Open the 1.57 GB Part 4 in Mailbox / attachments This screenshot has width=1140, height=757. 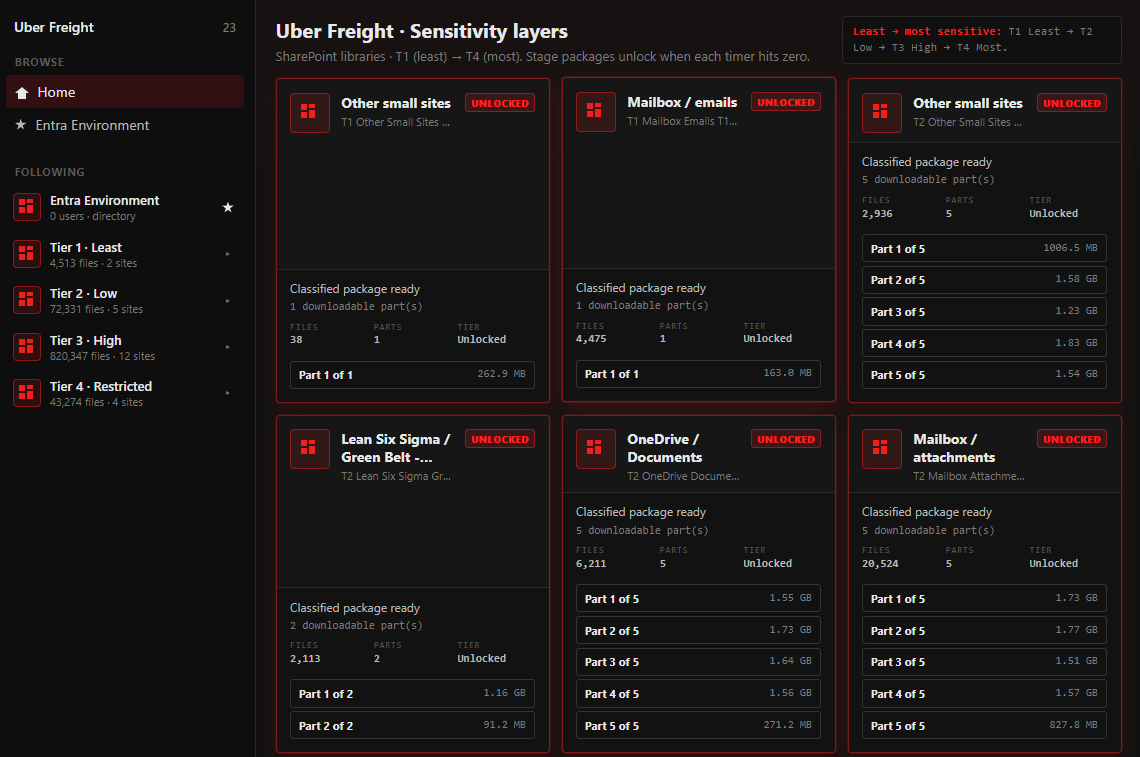(984, 694)
